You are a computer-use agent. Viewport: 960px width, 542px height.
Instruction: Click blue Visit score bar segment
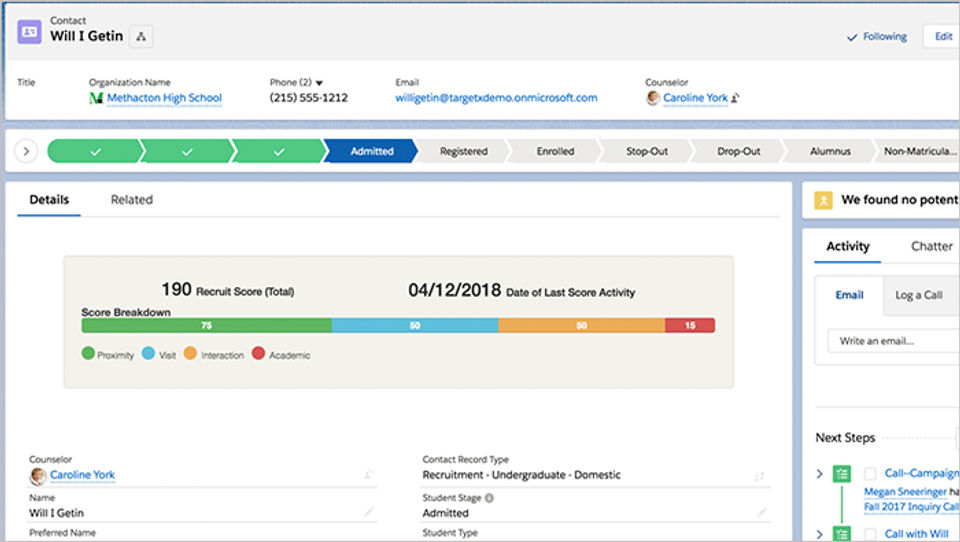click(415, 325)
